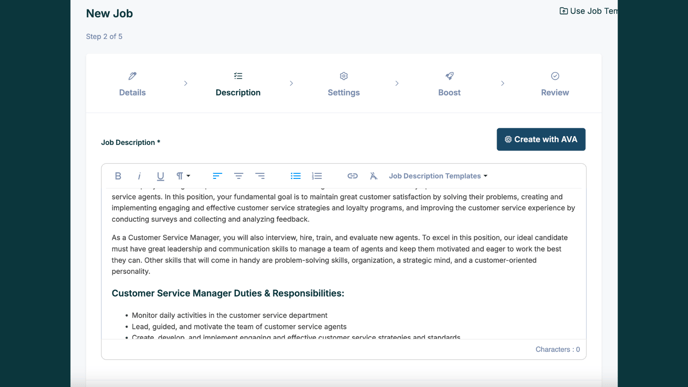
Task: Toggle bulleted list formatting
Action: (x=295, y=176)
